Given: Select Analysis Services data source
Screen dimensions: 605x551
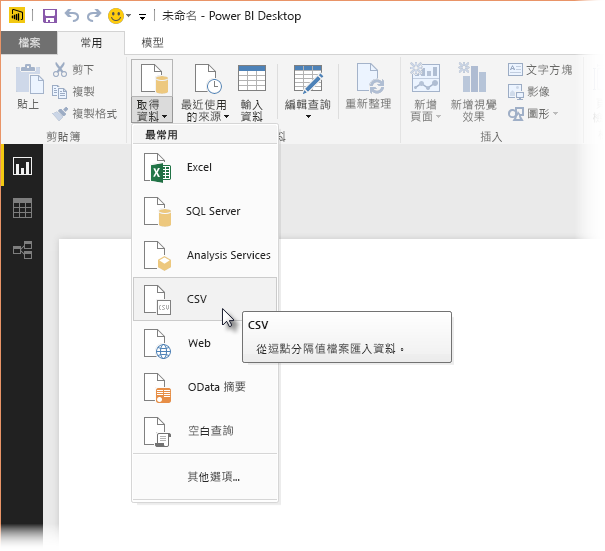Looking at the screenshot, I should [x=205, y=255].
